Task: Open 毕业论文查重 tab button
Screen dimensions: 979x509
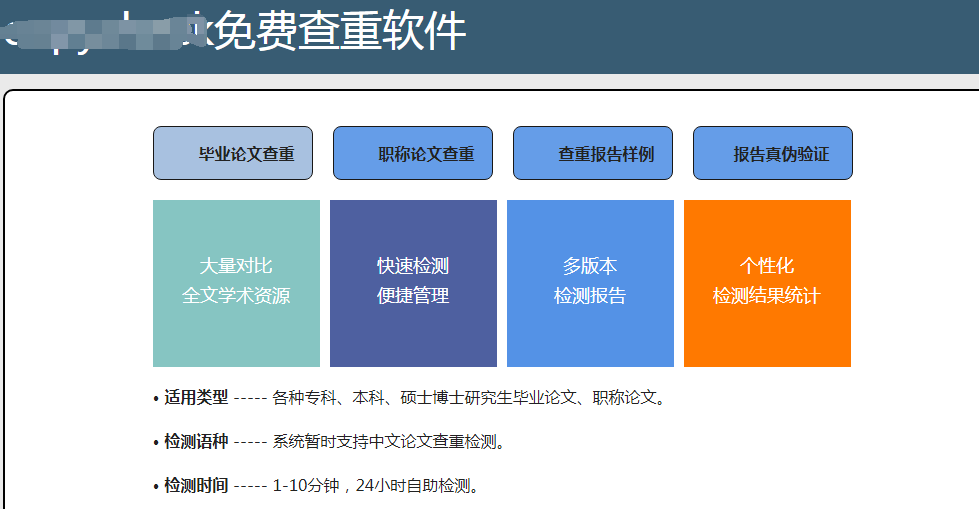Action: (x=233, y=153)
